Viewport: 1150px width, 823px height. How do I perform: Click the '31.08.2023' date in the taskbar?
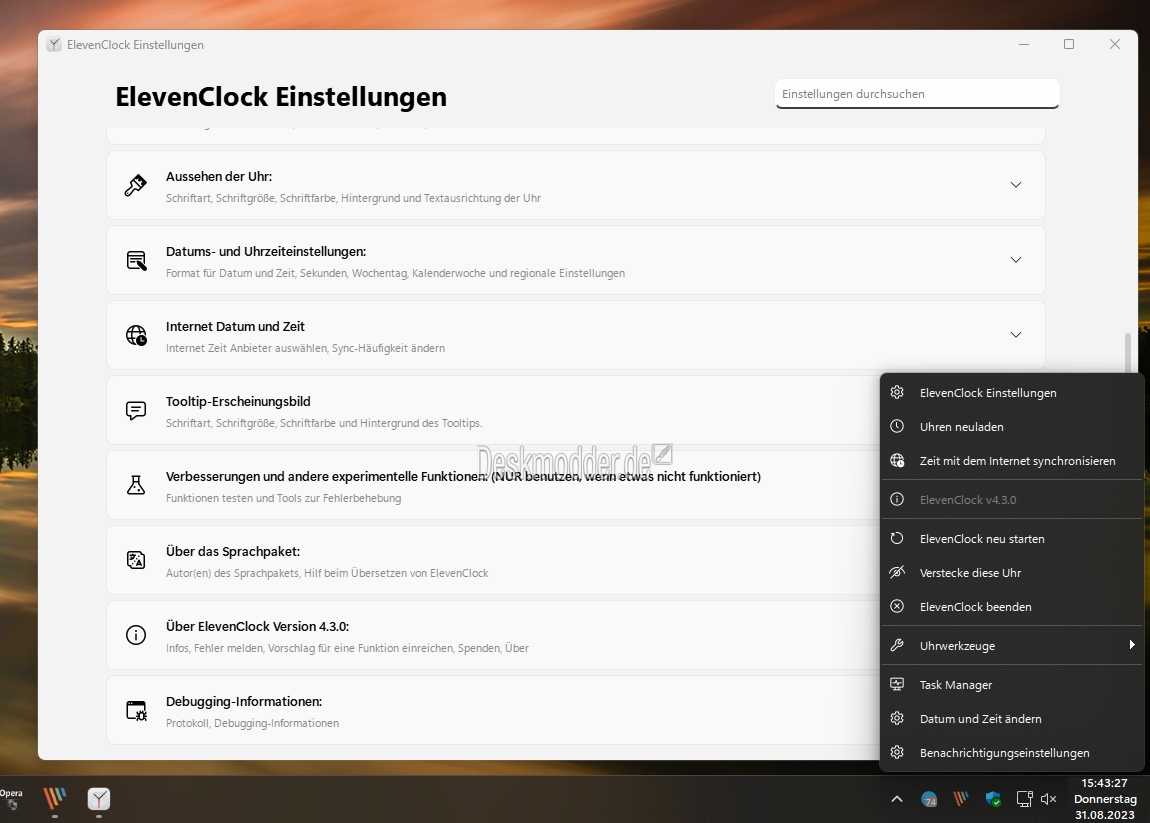1105,815
